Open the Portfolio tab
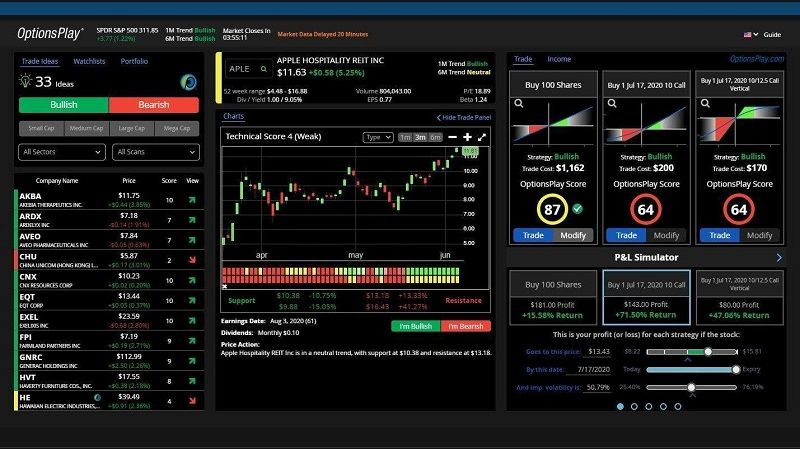The image size is (800, 449). click(134, 61)
